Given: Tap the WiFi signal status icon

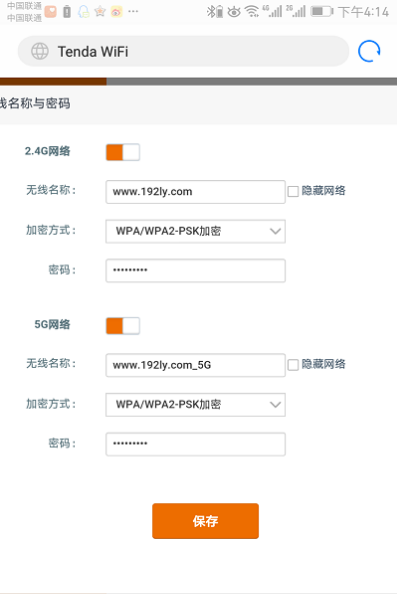Looking at the screenshot, I should pyautogui.click(x=252, y=12).
